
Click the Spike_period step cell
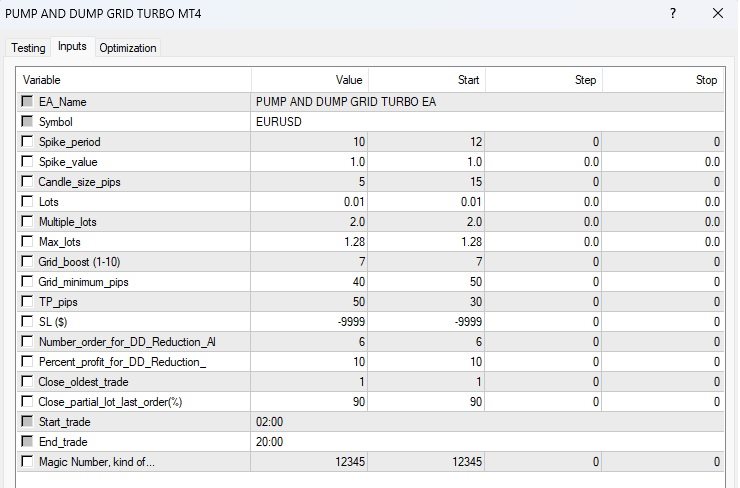pos(543,142)
